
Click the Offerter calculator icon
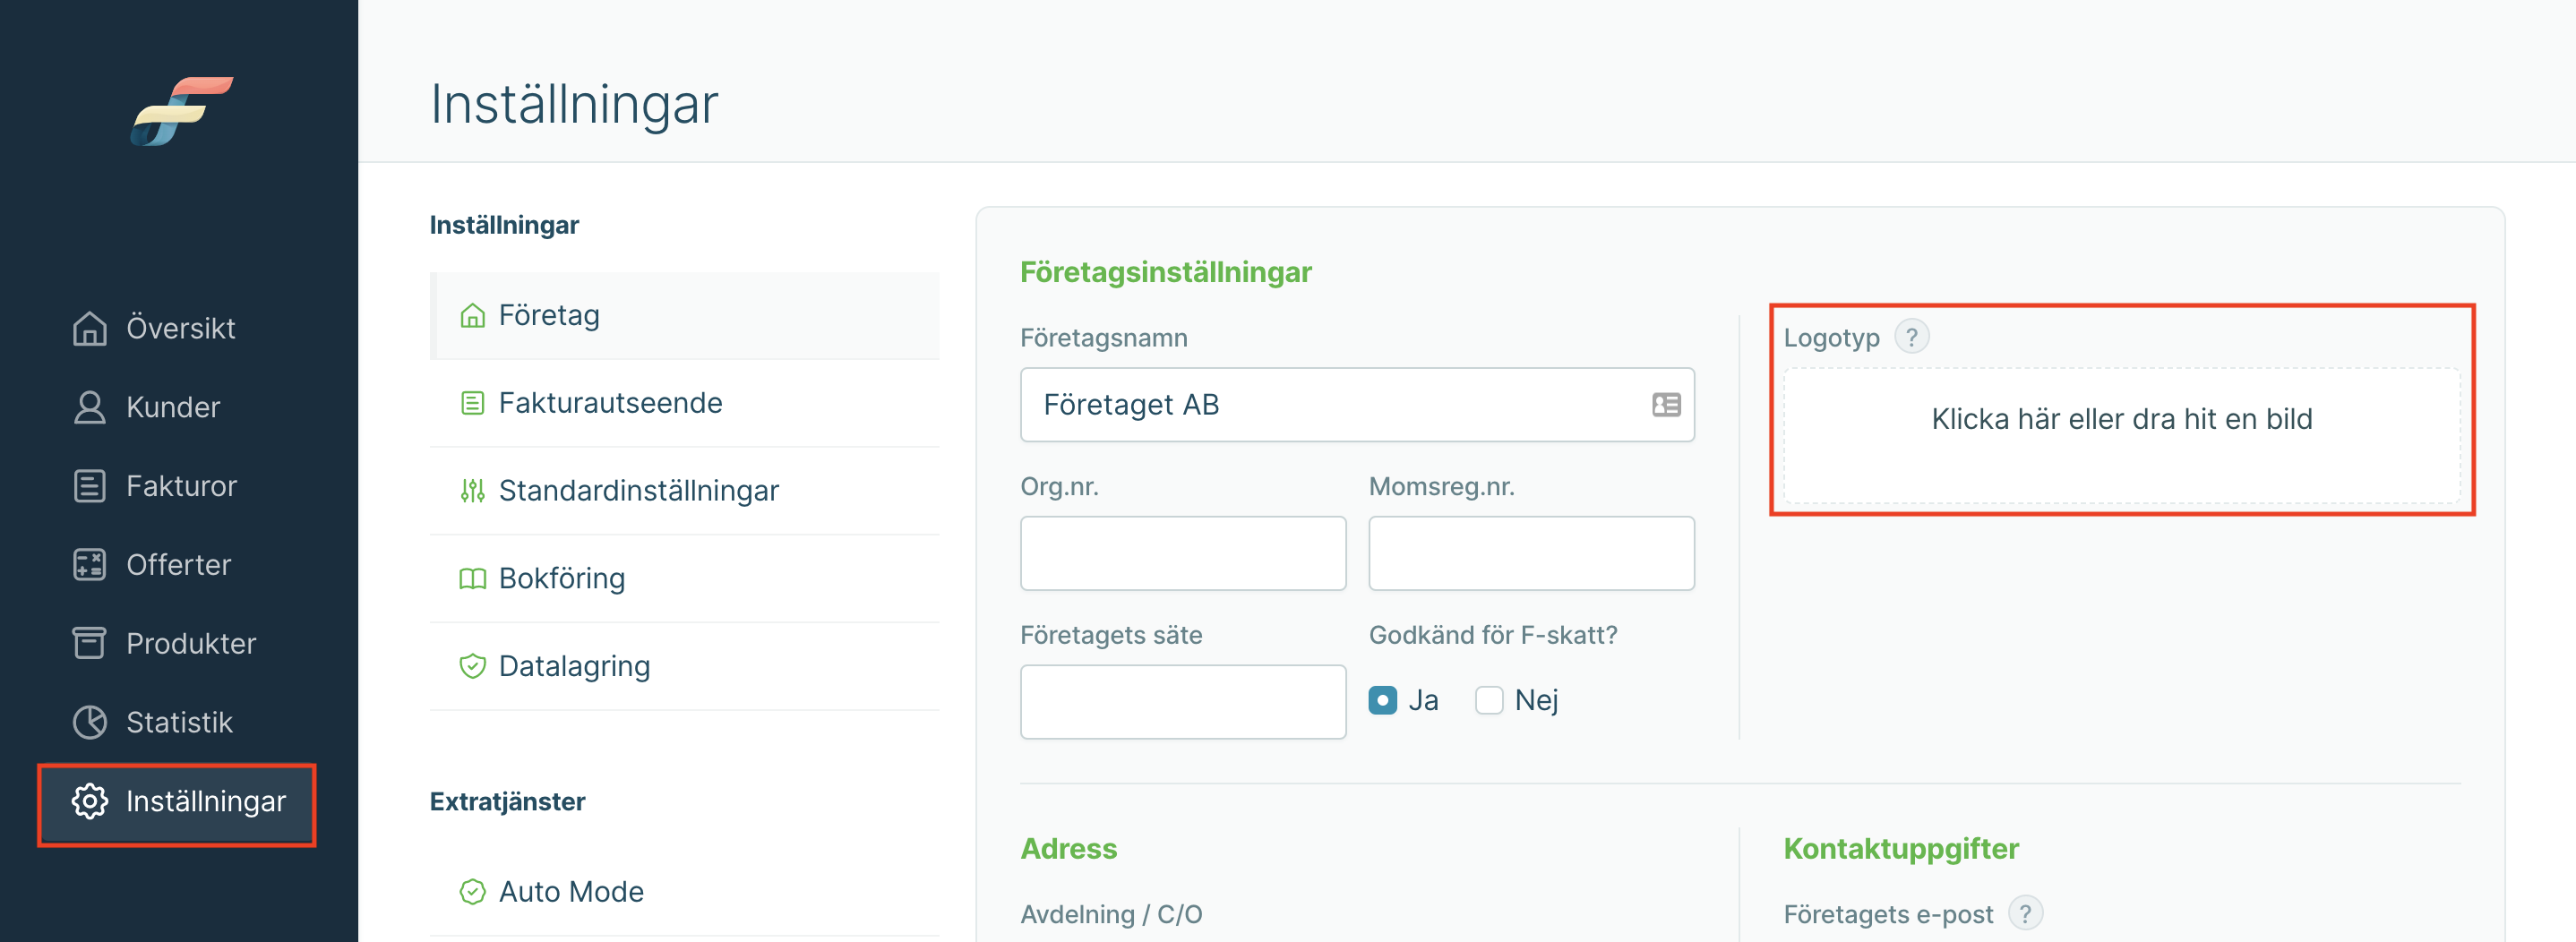(x=89, y=564)
